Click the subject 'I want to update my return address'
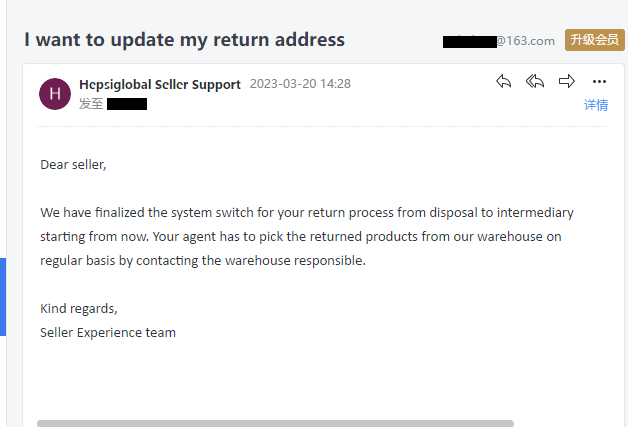This screenshot has width=628, height=427. coord(184,40)
